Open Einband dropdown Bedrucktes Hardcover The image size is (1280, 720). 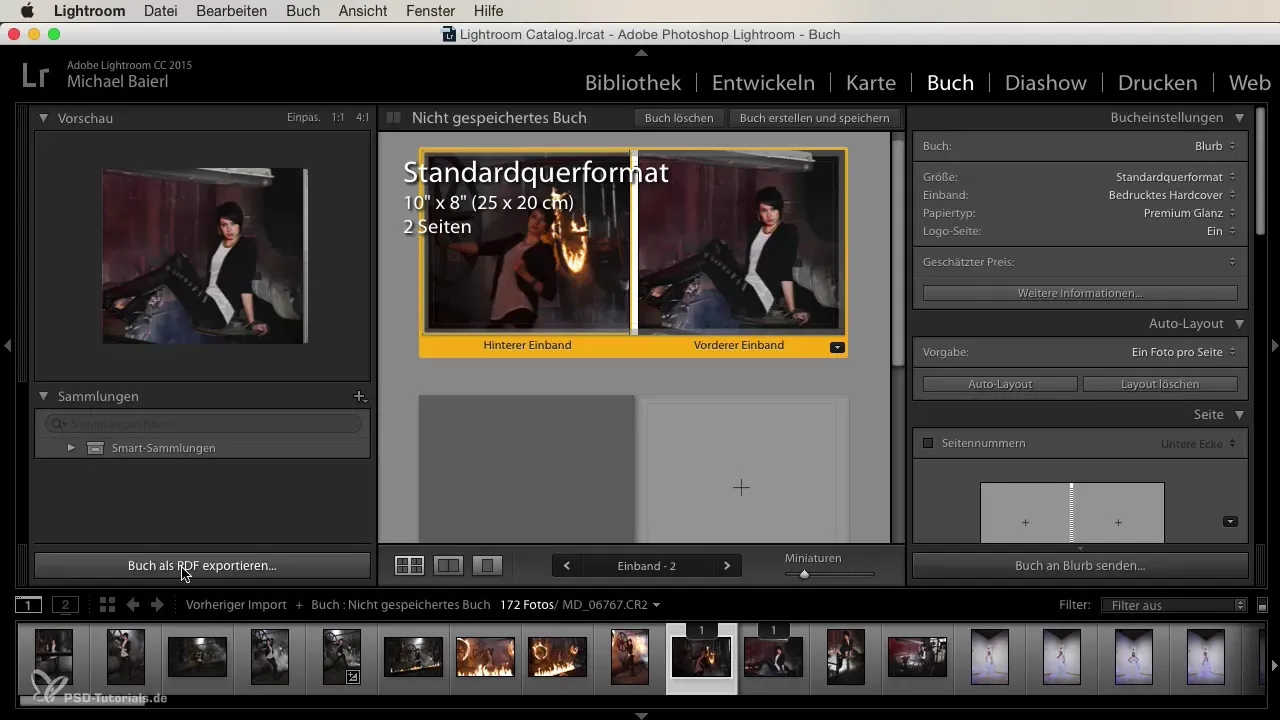pyautogui.click(x=1172, y=195)
